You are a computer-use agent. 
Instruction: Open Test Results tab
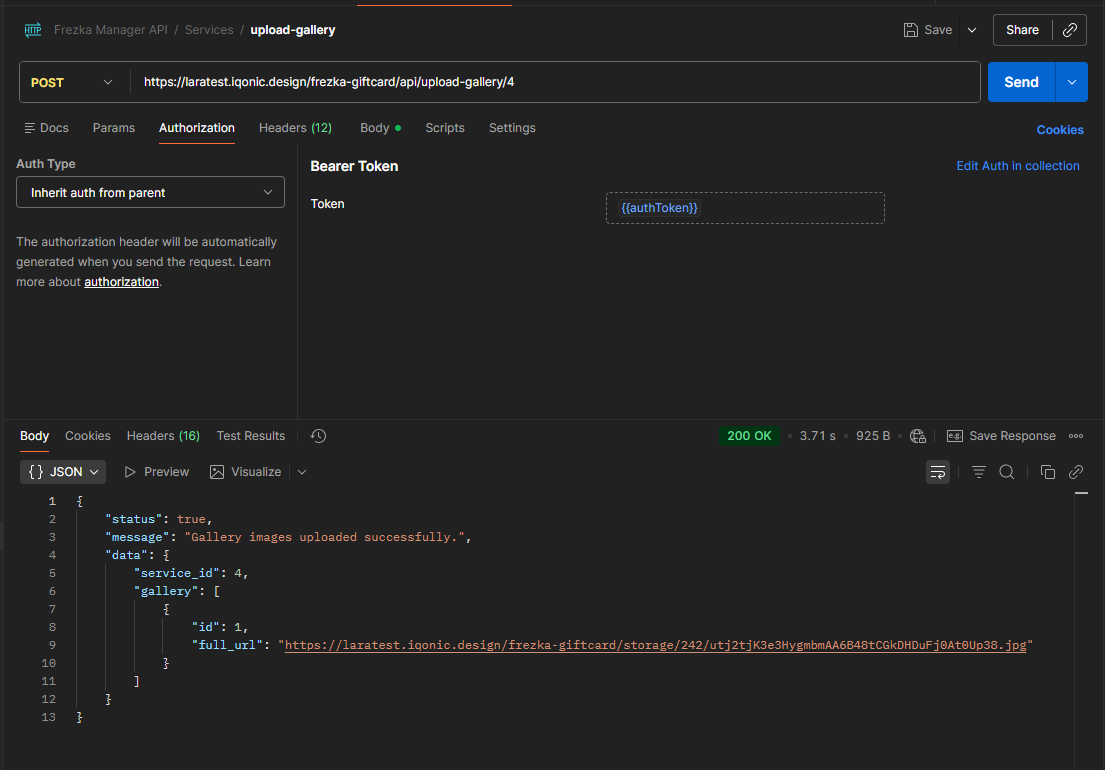251,436
